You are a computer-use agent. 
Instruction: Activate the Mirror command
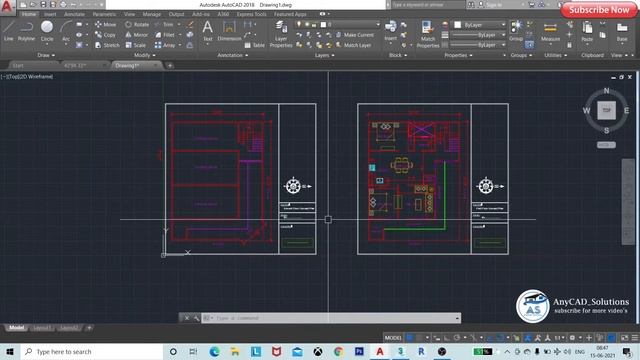coord(136,35)
